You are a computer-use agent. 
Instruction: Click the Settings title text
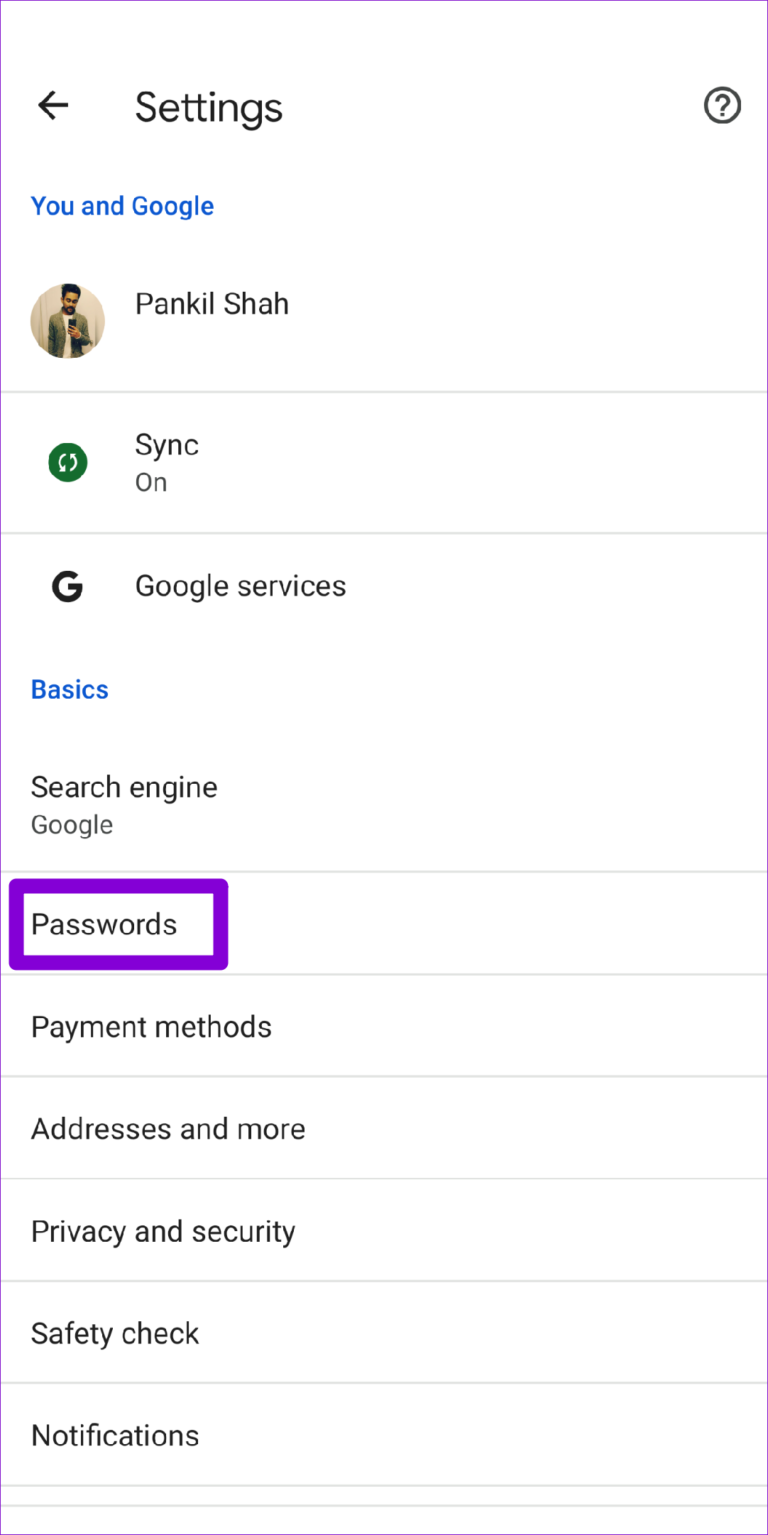coord(208,107)
